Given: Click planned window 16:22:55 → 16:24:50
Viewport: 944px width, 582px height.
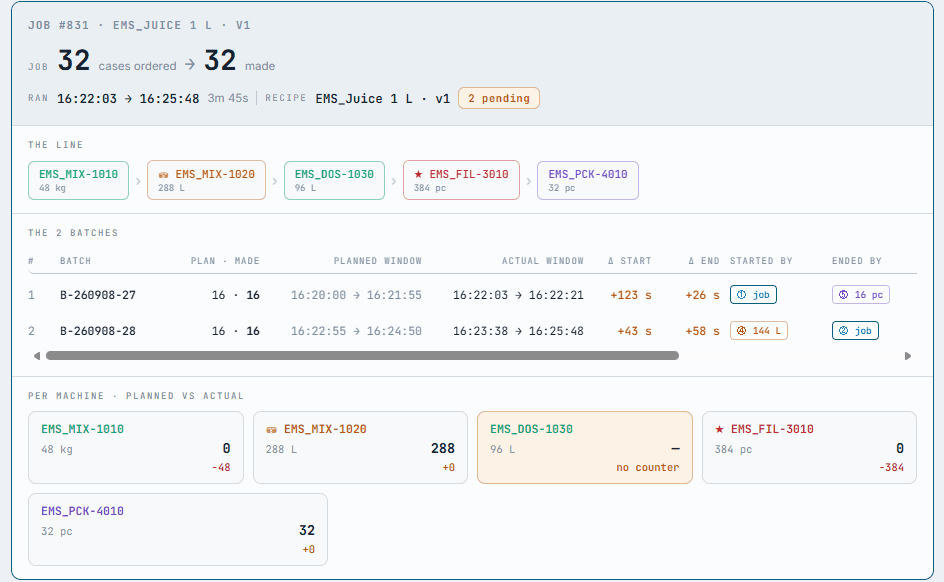Looking at the screenshot, I should (x=356, y=331).
